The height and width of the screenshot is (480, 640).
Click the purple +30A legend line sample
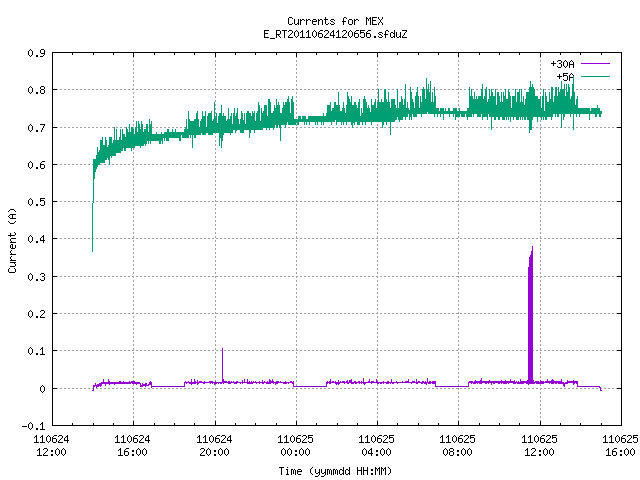click(x=596, y=64)
